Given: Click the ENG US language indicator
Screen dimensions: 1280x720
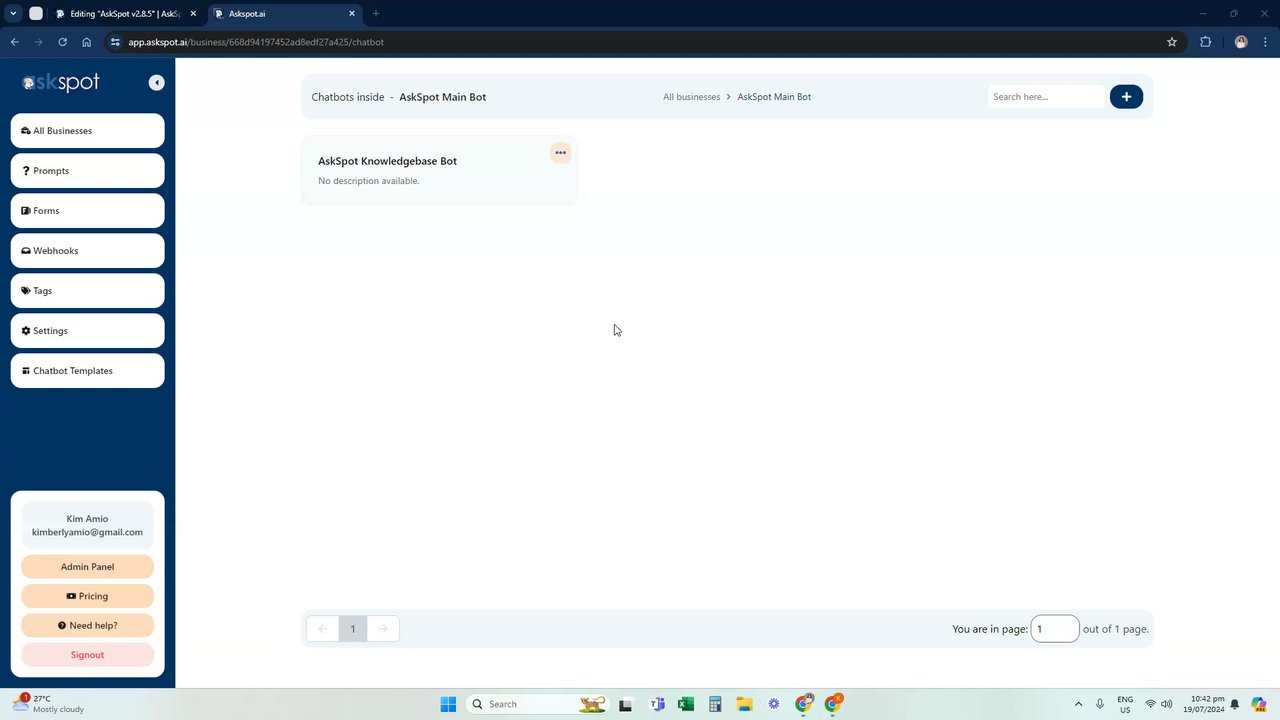Looking at the screenshot, I should point(1125,704).
